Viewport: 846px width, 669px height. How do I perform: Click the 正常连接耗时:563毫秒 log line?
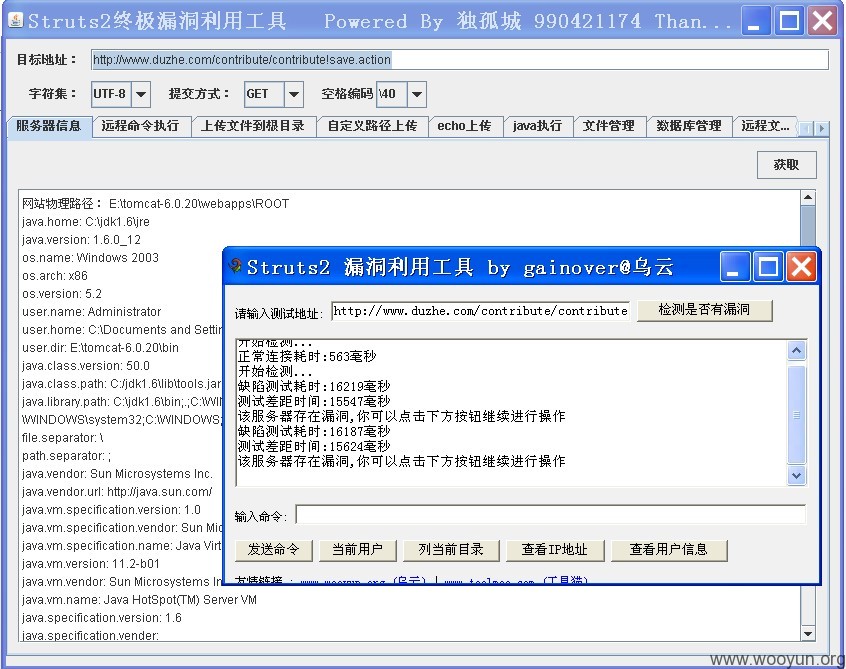coord(307,356)
